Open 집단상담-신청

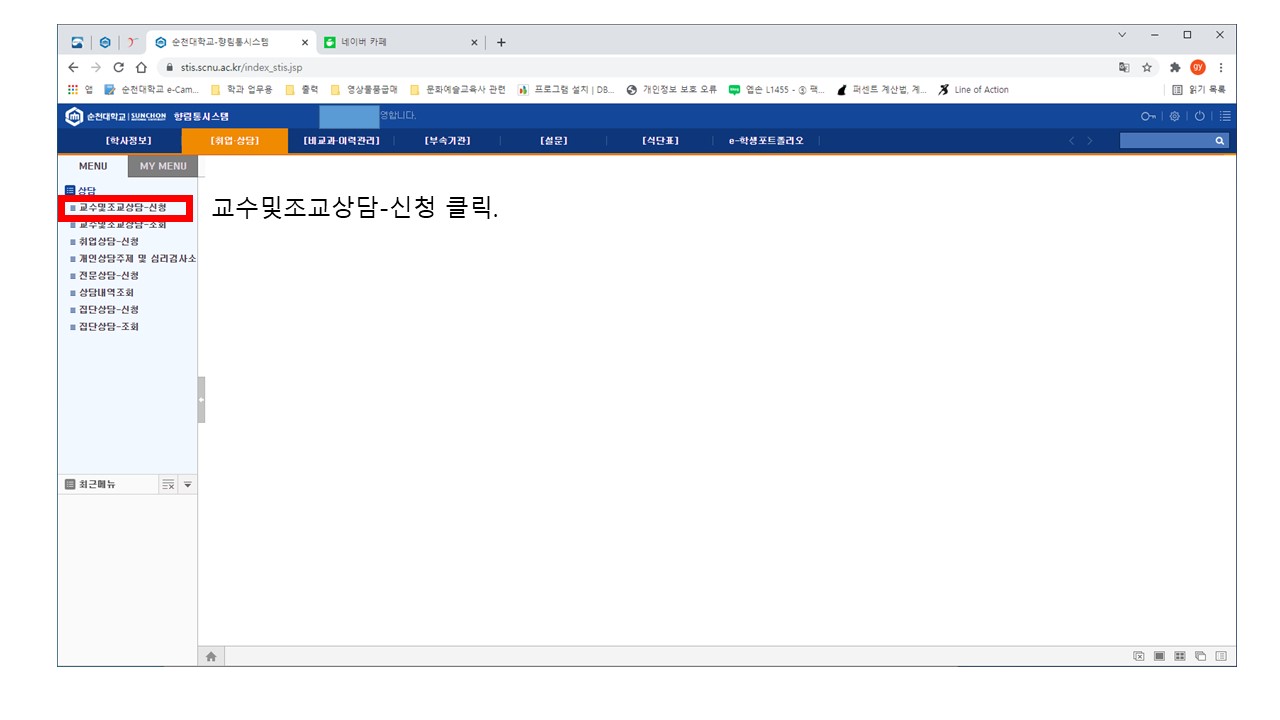(x=109, y=309)
